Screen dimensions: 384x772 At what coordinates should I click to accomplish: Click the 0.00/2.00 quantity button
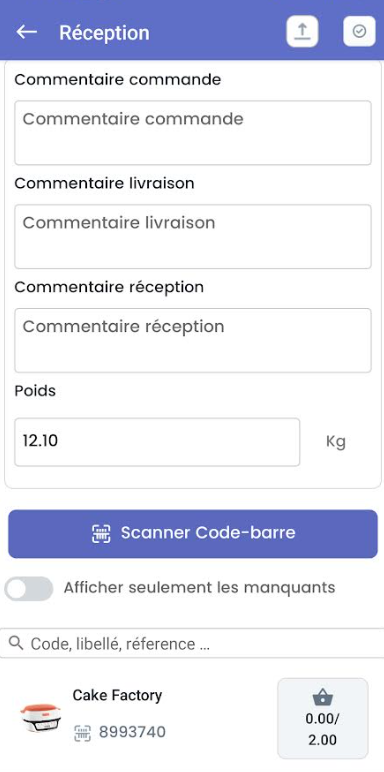322,718
